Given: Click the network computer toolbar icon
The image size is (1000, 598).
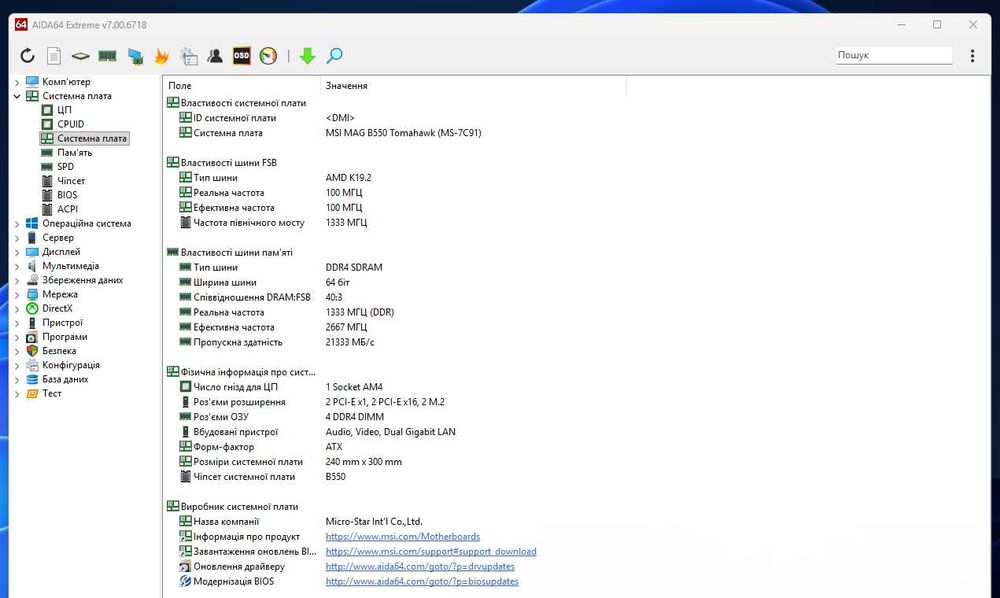Looking at the screenshot, I should [x=135, y=57].
